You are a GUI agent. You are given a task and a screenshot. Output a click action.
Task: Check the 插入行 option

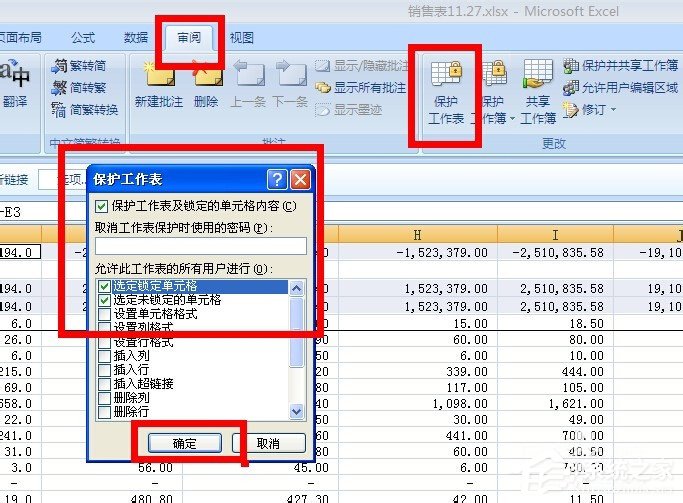(x=104, y=370)
